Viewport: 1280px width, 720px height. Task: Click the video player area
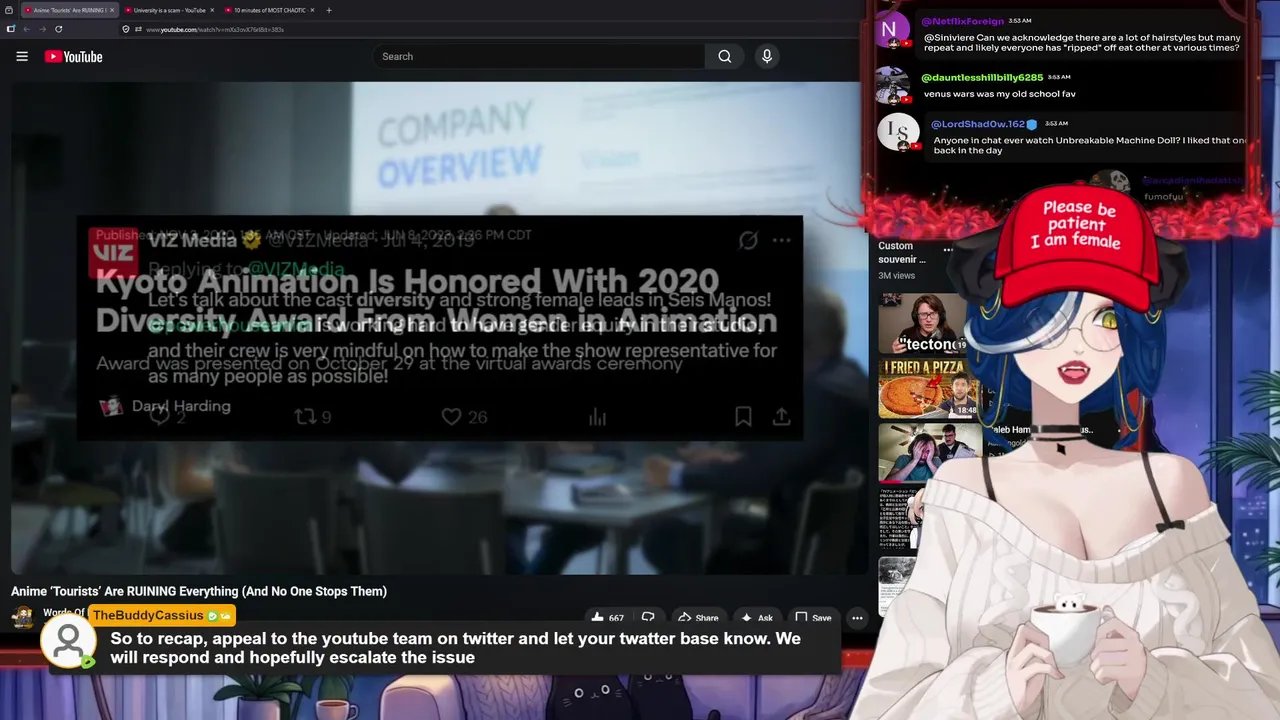pyautogui.click(x=440, y=328)
